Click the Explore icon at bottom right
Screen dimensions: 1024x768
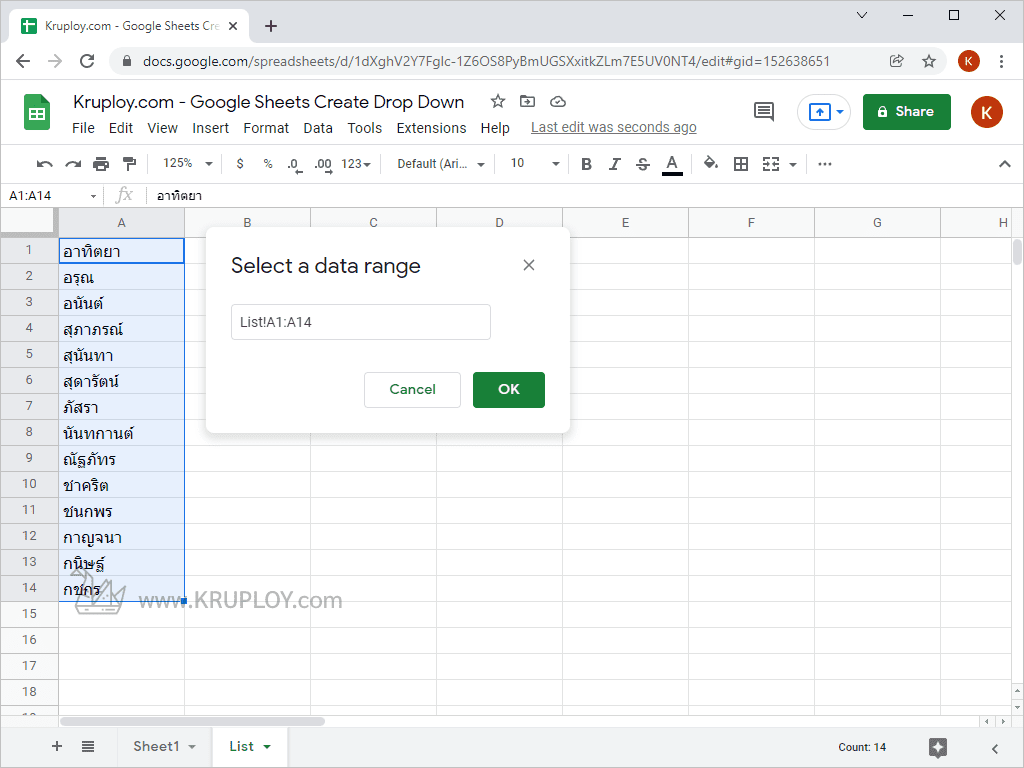tap(938, 748)
